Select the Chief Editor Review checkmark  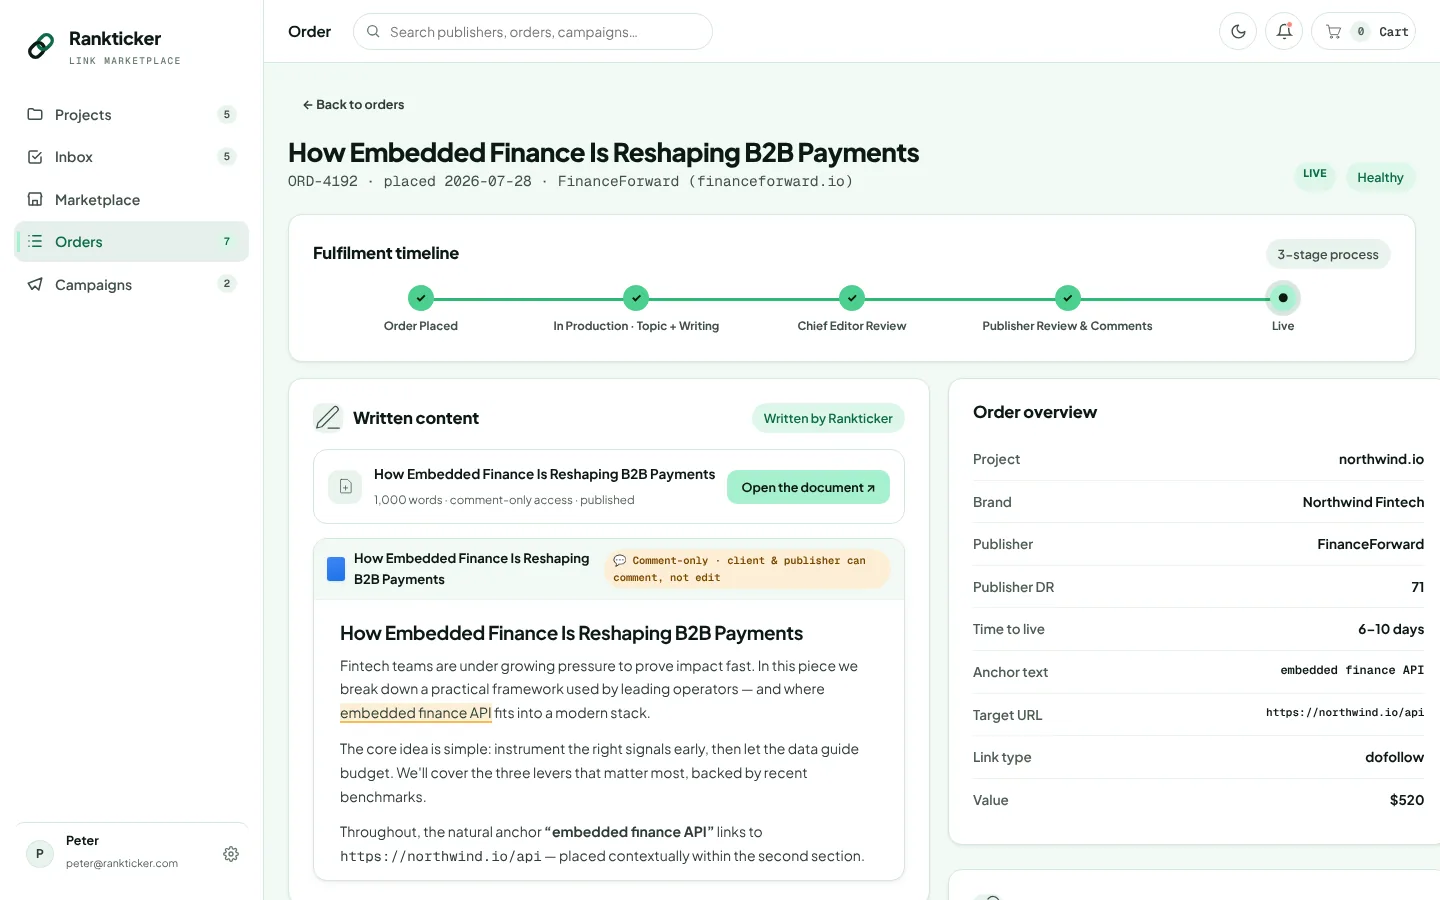852,298
